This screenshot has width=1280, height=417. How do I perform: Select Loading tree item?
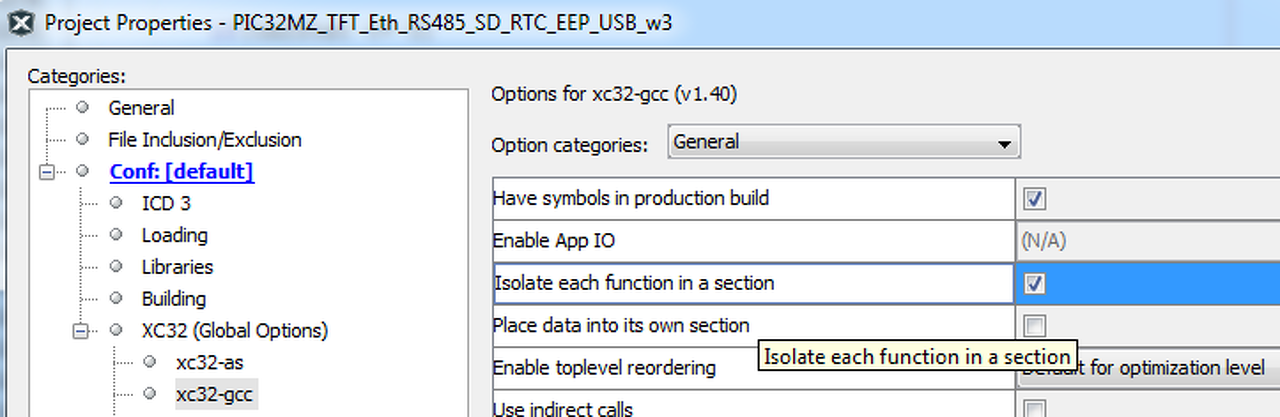click(174, 235)
